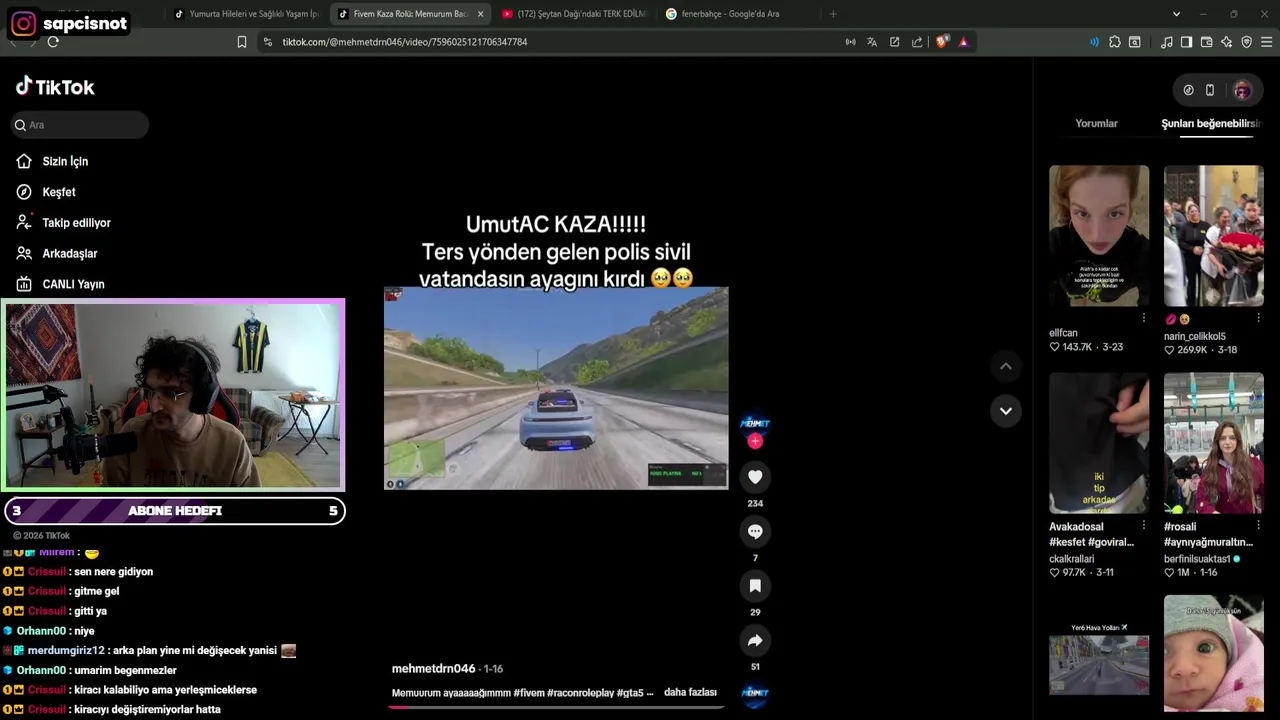Image resolution: width=1280 pixels, height=720 pixels.
Task: Click the TikTok logo
Action: tap(55, 87)
